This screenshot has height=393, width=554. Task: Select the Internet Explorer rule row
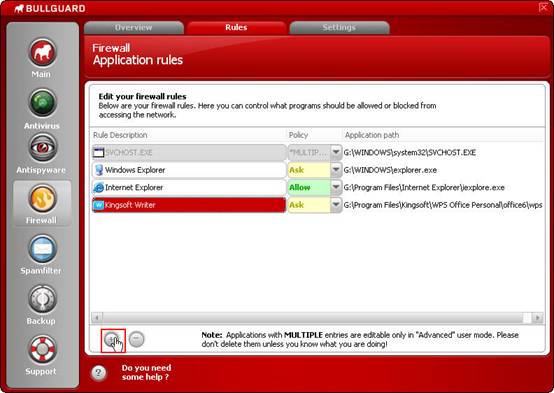point(189,187)
